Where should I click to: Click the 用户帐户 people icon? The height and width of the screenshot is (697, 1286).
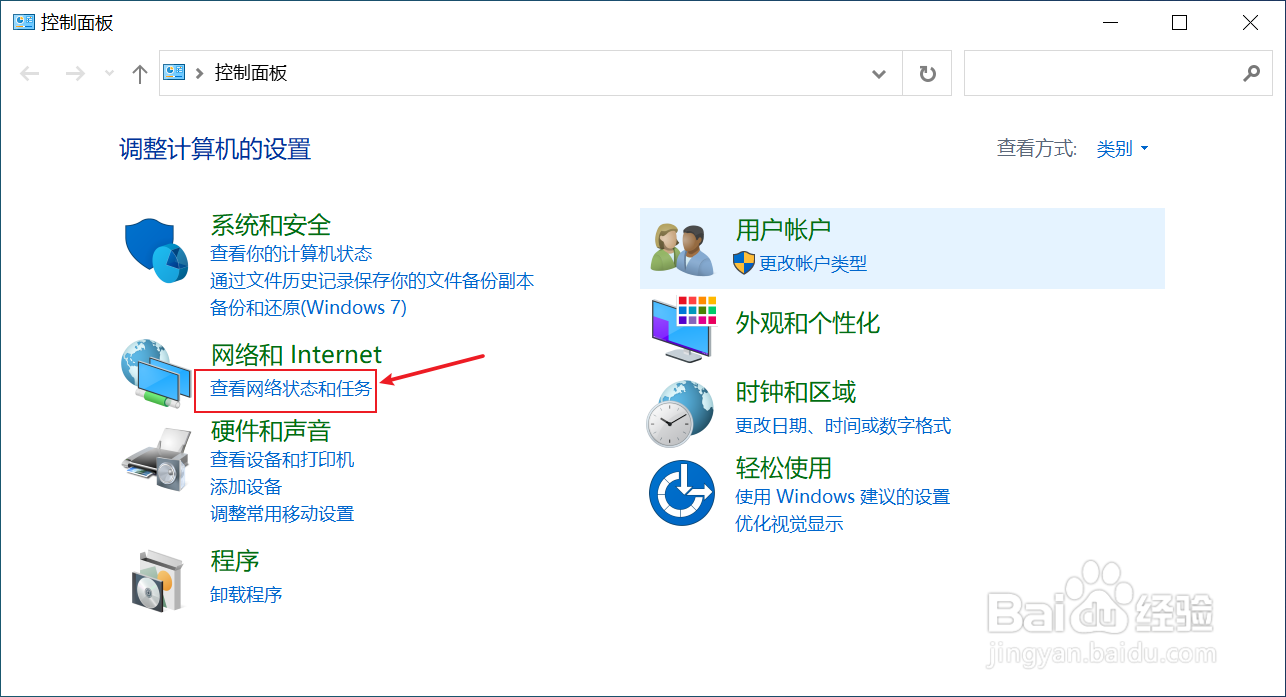tap(681, 247)
